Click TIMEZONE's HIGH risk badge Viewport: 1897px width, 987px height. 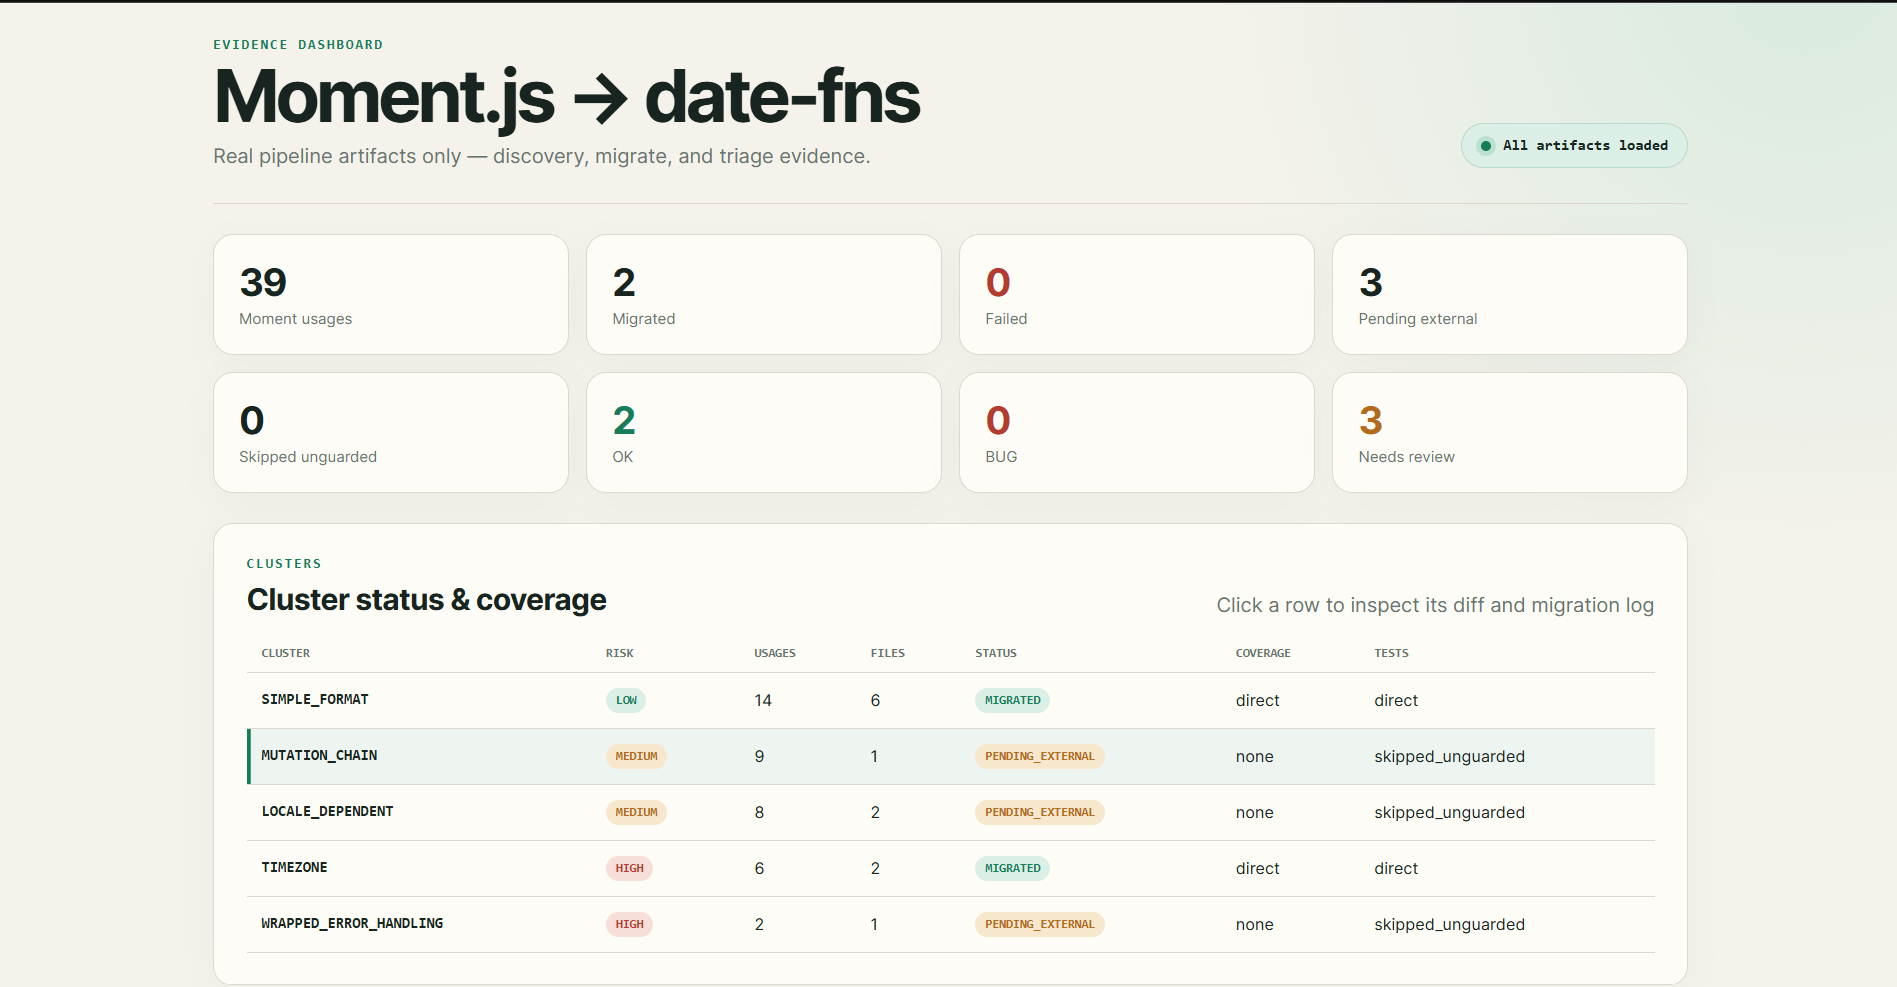point(629,868)
